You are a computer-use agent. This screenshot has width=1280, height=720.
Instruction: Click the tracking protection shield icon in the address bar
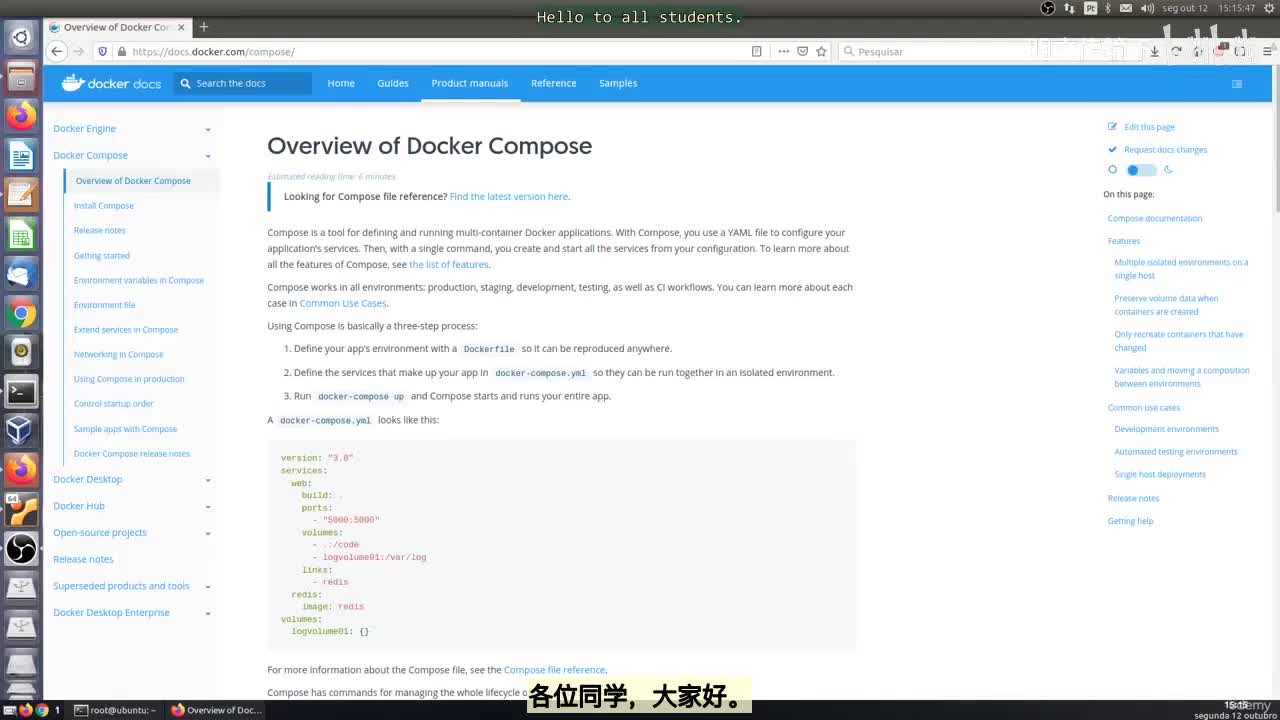click(x=102, y=51)
